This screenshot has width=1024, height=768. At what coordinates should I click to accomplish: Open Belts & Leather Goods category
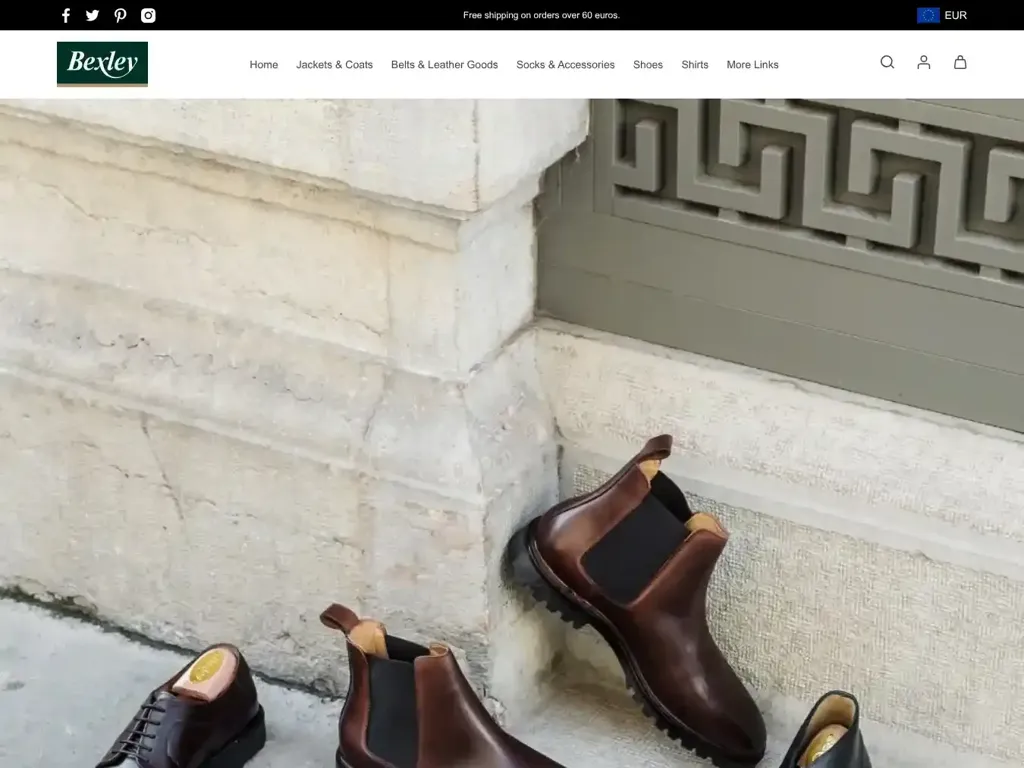point(444,65)
